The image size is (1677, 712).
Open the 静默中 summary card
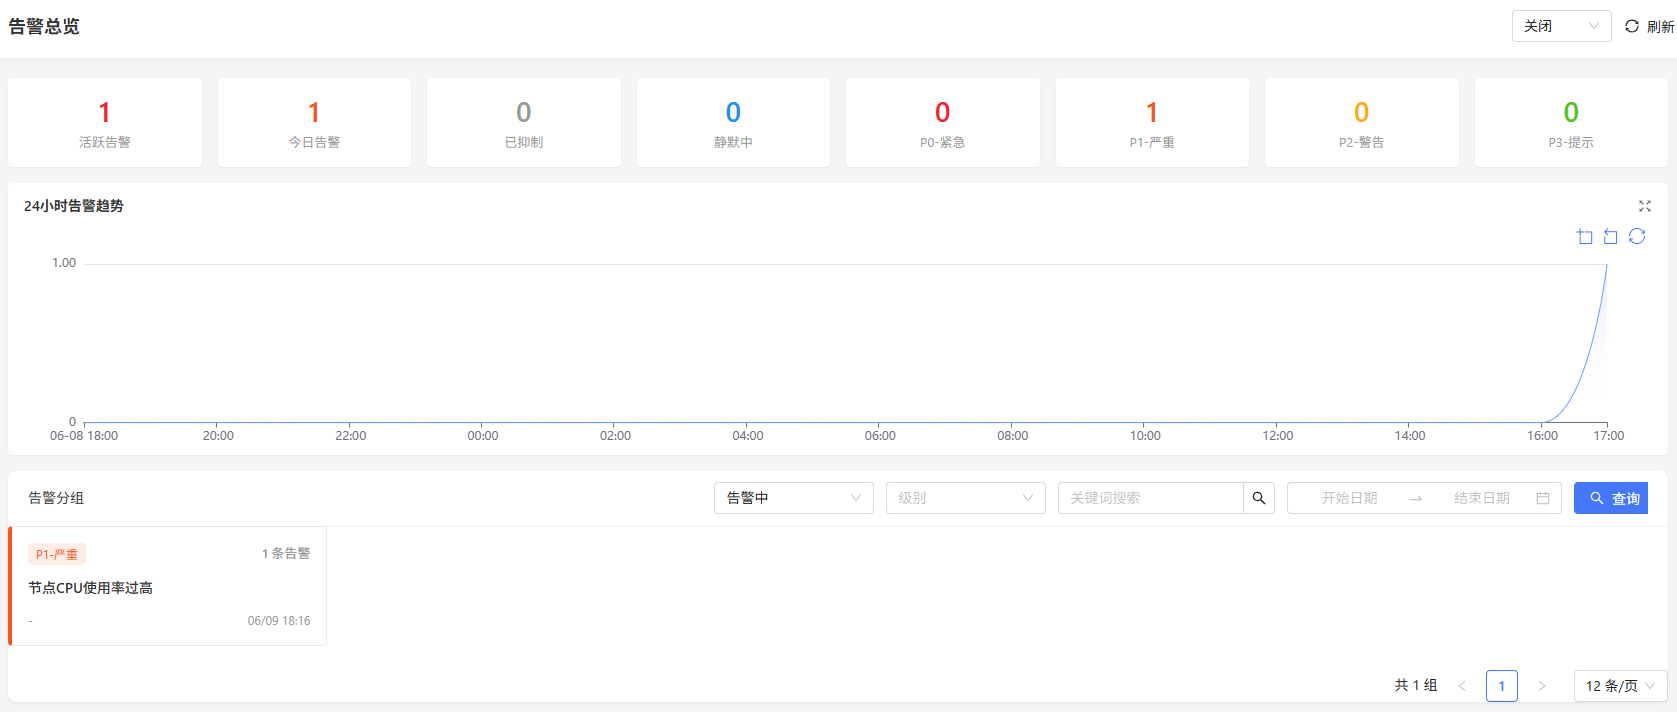coord(733,122)
